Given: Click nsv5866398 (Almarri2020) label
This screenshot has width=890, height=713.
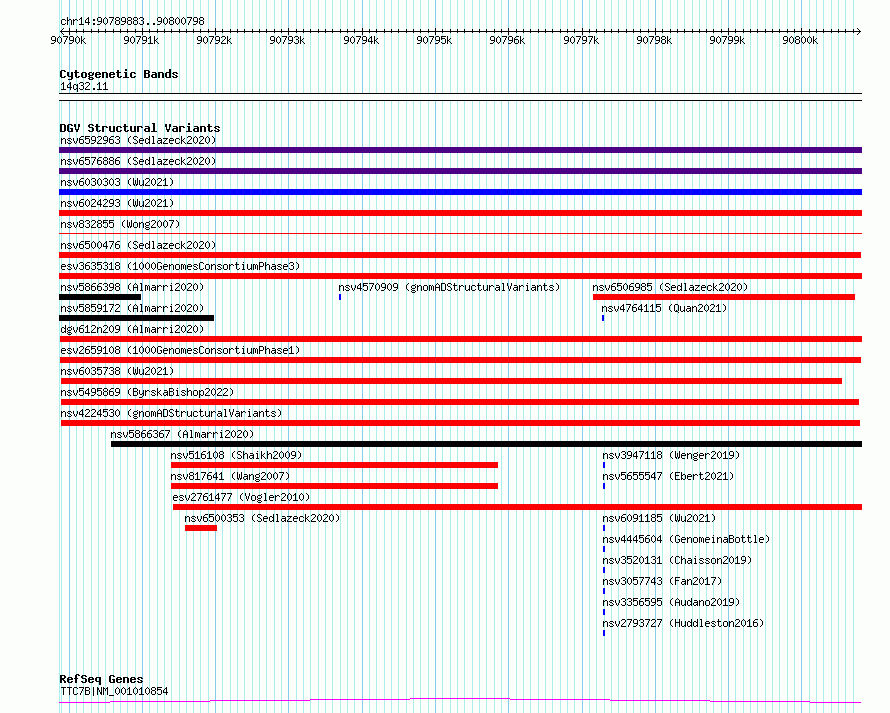Looking at the screenshot, I should tap(132, 287).
